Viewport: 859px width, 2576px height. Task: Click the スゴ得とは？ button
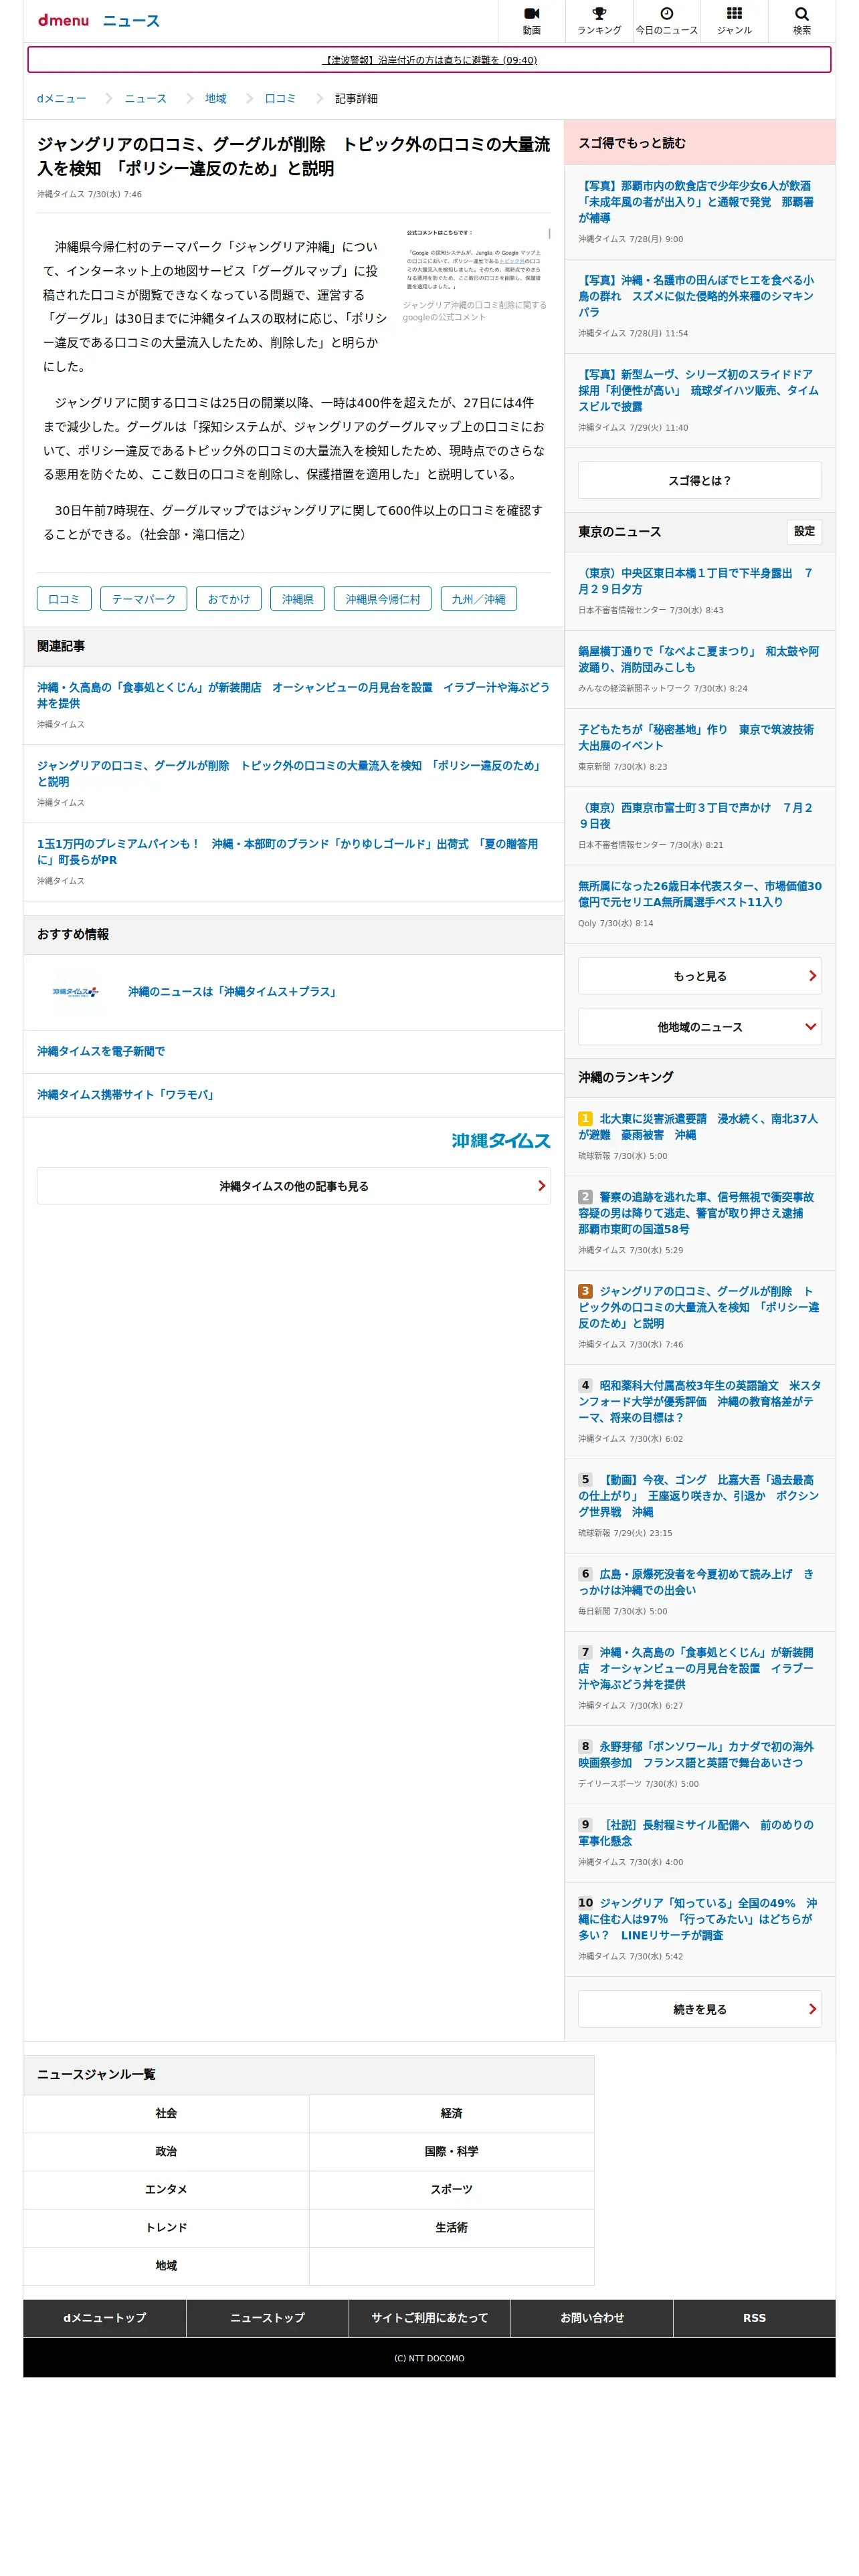[x=699, y=481]
